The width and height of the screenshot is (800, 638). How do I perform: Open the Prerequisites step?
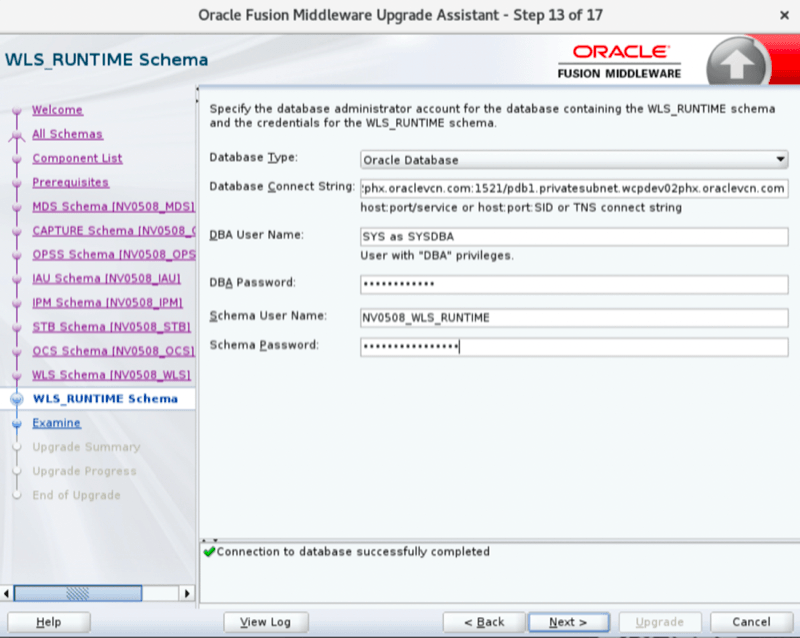click(70, 182)
